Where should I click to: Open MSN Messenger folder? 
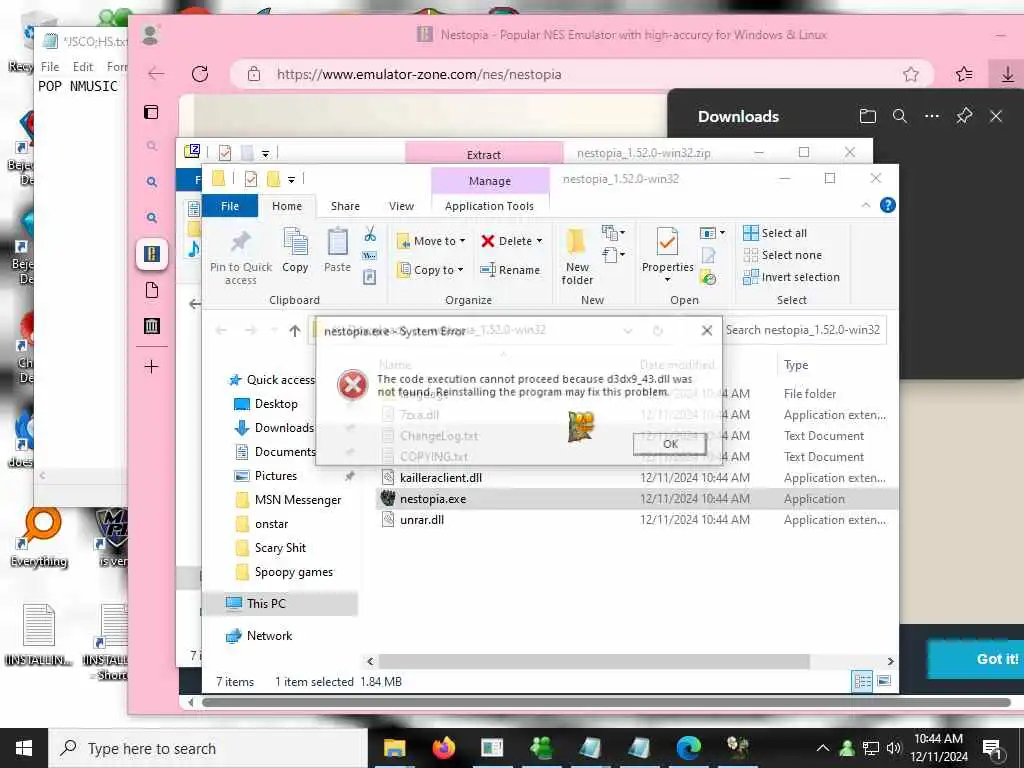pos(289,500)
